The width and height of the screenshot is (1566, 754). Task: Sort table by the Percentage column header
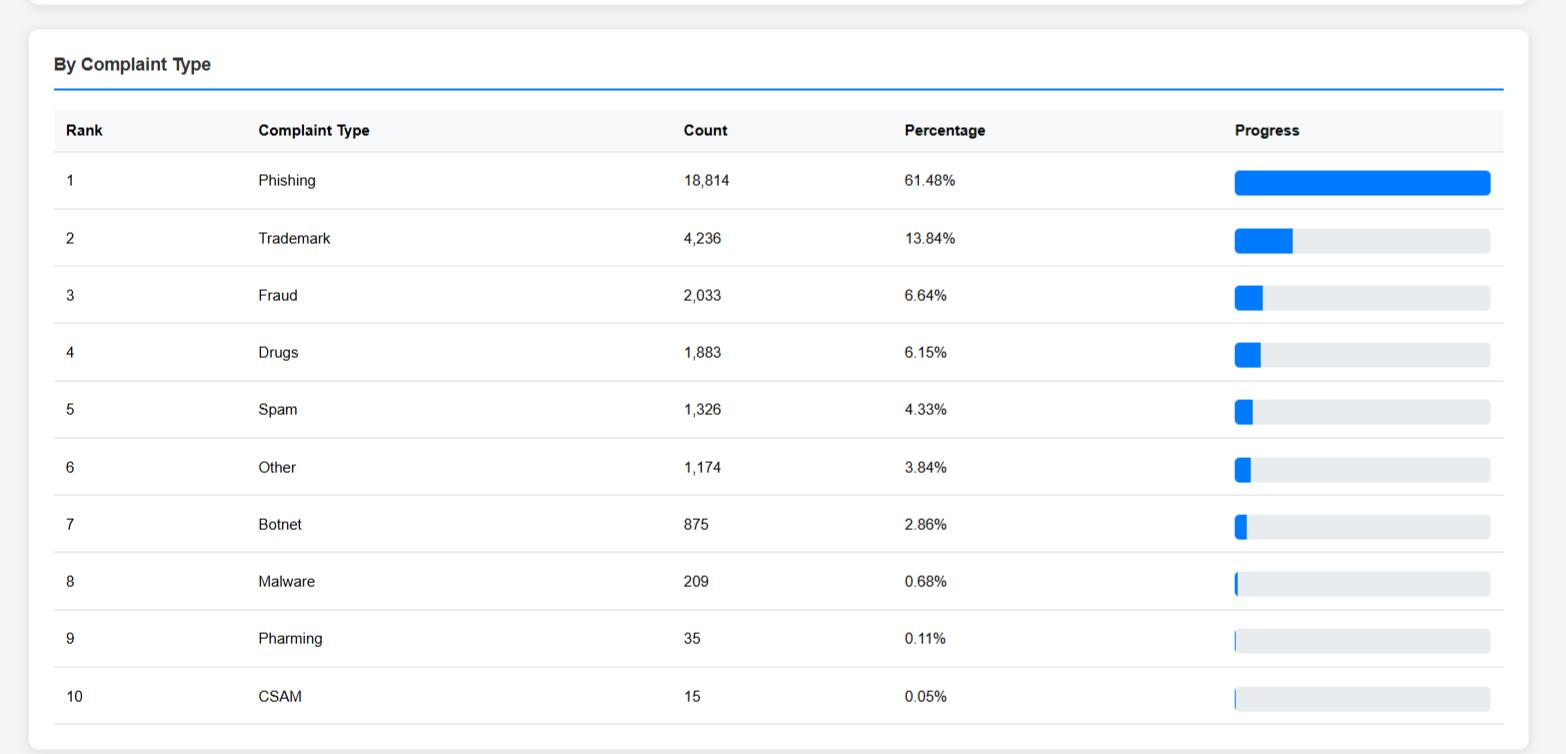click(x=944, y=130)
